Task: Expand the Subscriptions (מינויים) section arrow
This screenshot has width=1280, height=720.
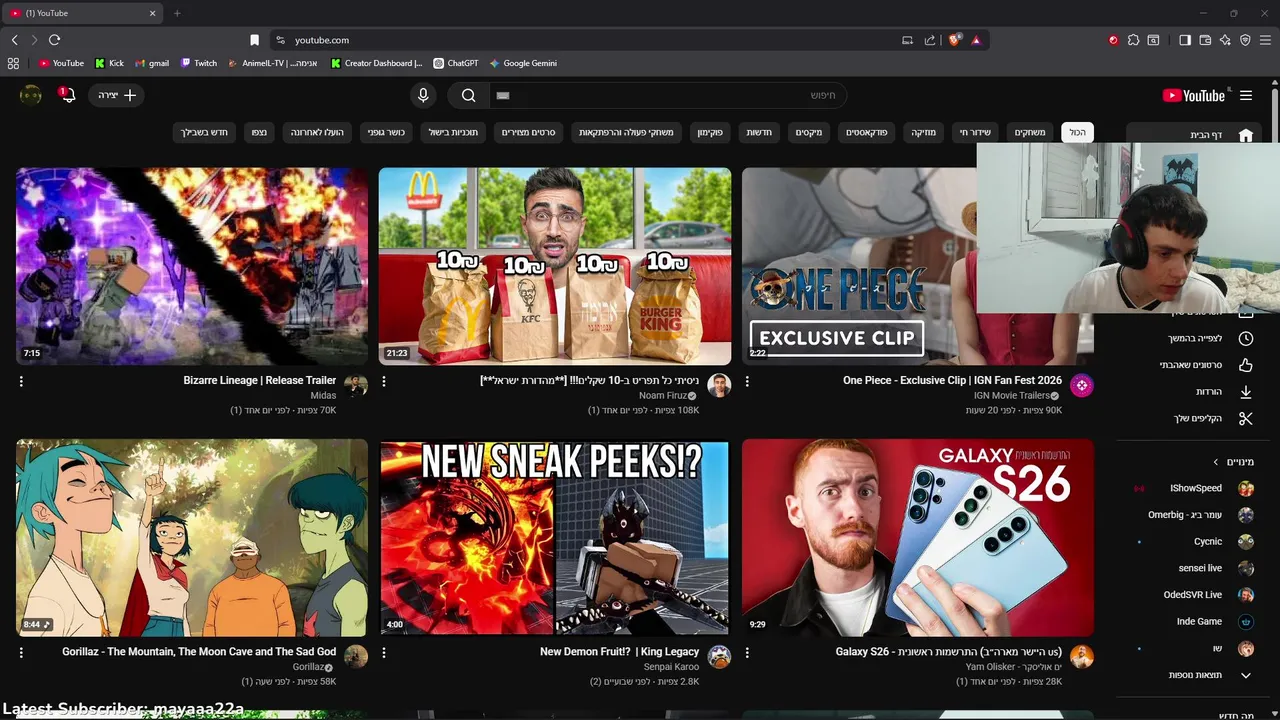Action: pyautogui.click(x=1216, y=462)
